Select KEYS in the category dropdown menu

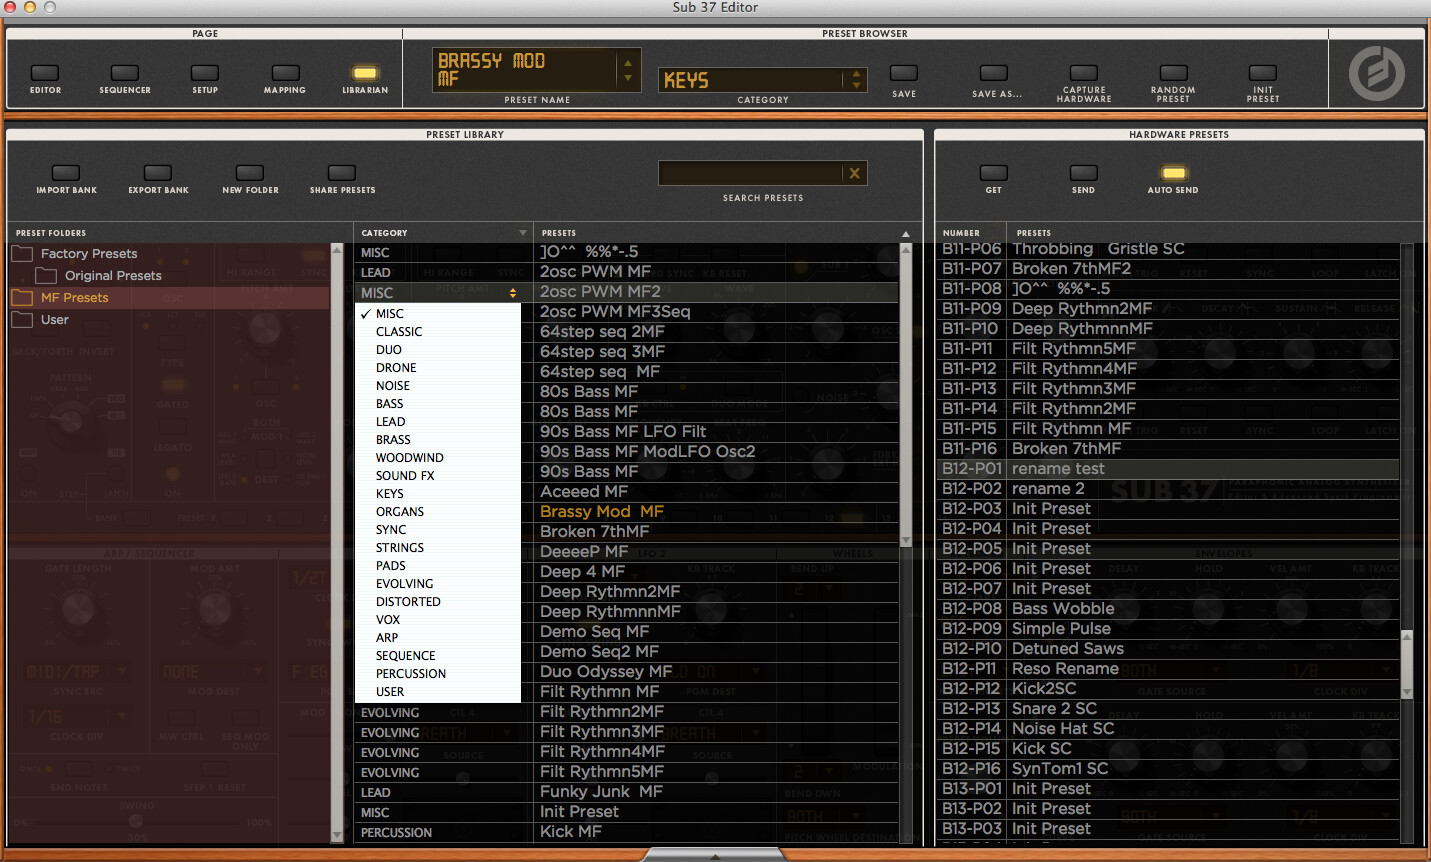coord(390,494)
